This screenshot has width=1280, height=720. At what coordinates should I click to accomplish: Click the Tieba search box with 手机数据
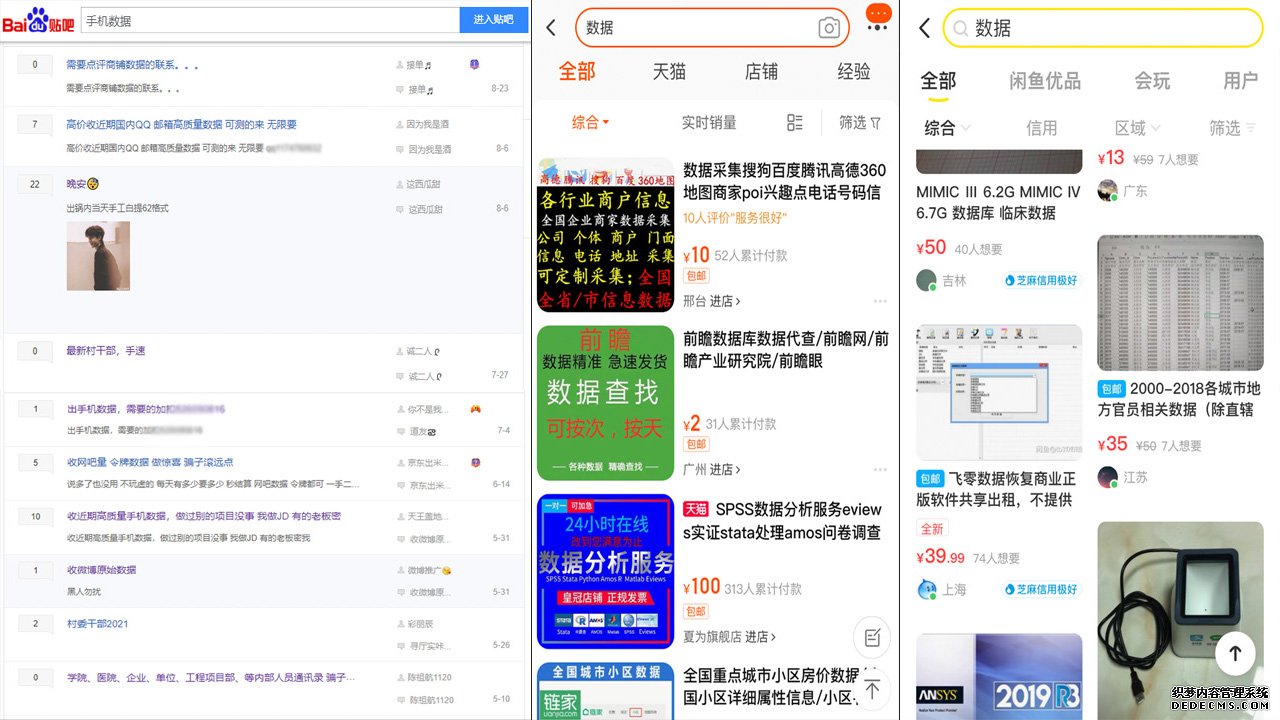click(x=270, y=20)
